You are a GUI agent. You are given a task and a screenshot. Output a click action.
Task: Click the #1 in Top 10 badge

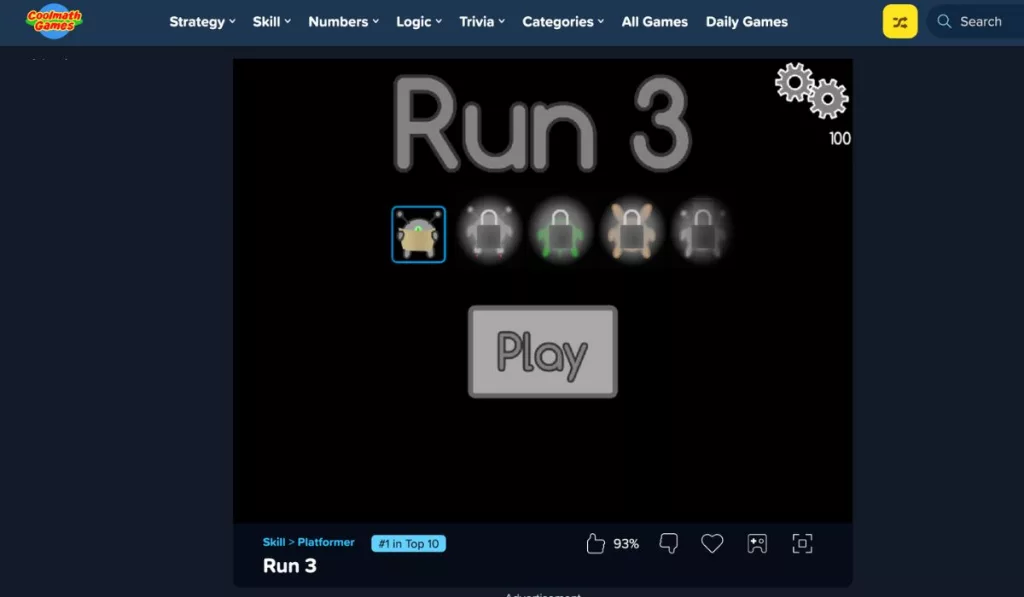tap(409, 543)
